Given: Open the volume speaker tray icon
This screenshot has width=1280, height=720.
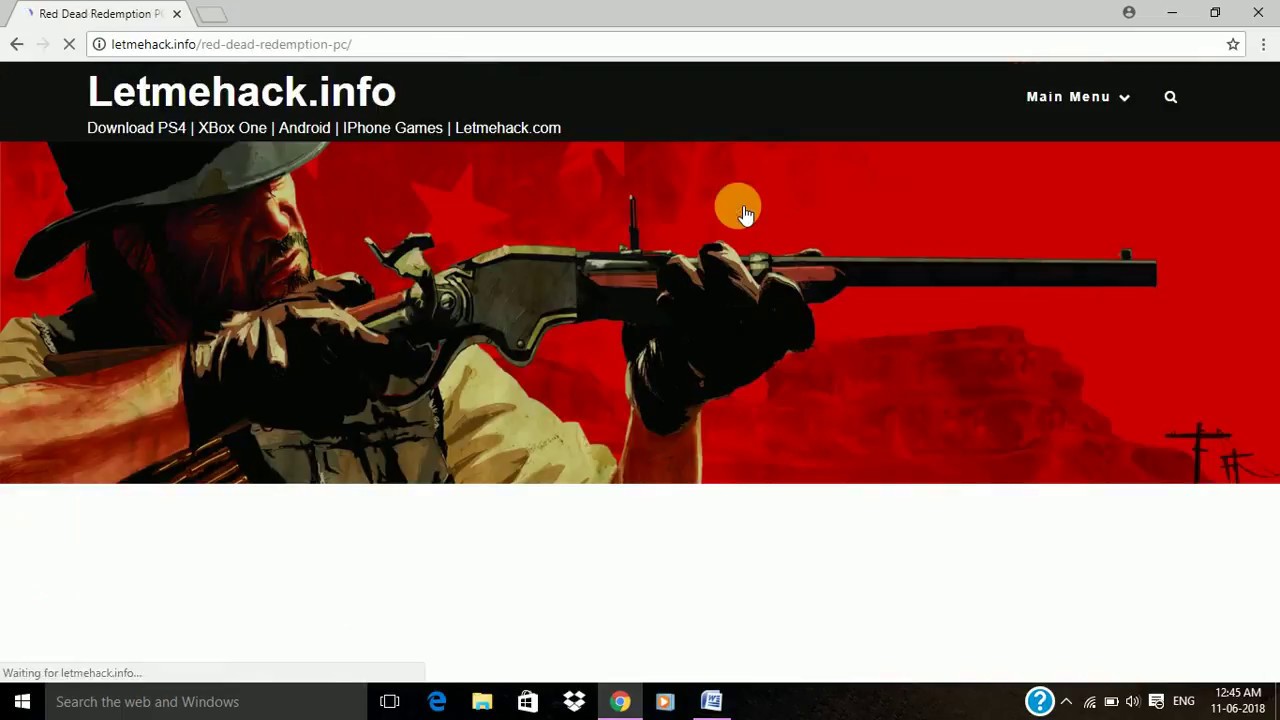Looking at the screenshot, I should (1133, 702).
